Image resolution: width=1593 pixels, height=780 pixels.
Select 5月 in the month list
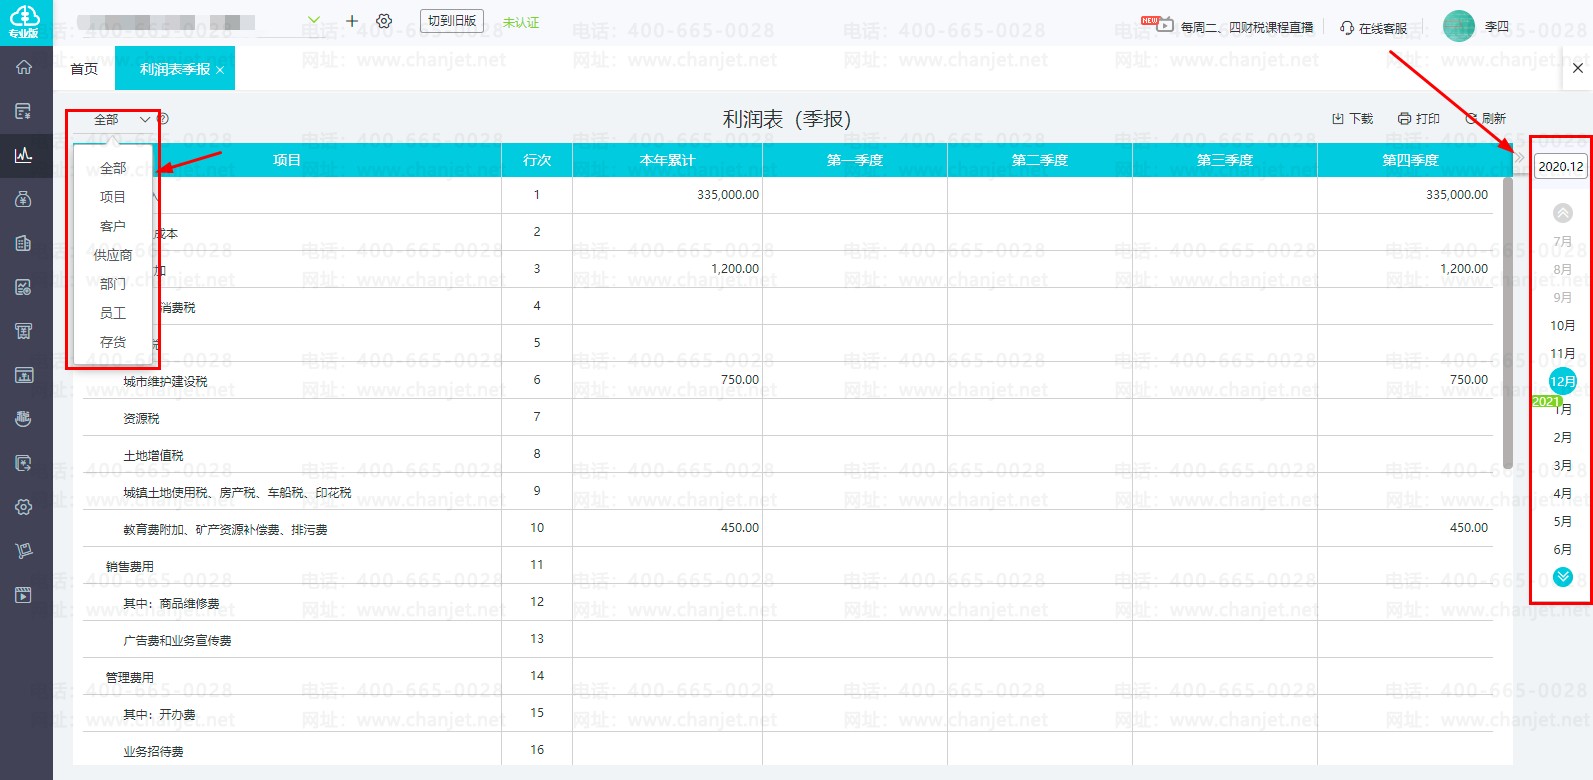coord(1563,521)
